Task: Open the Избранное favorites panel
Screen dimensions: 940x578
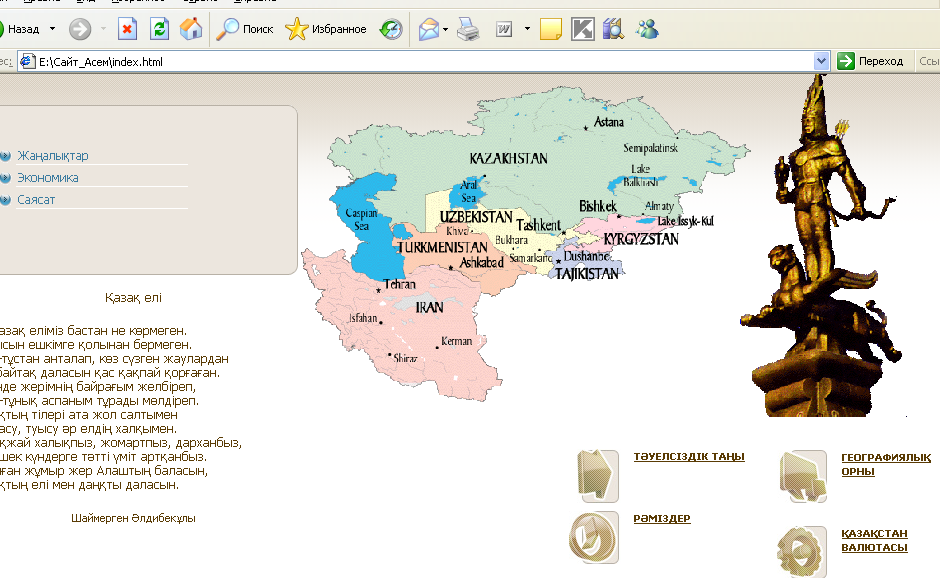Action: click(x=326, y=29)
